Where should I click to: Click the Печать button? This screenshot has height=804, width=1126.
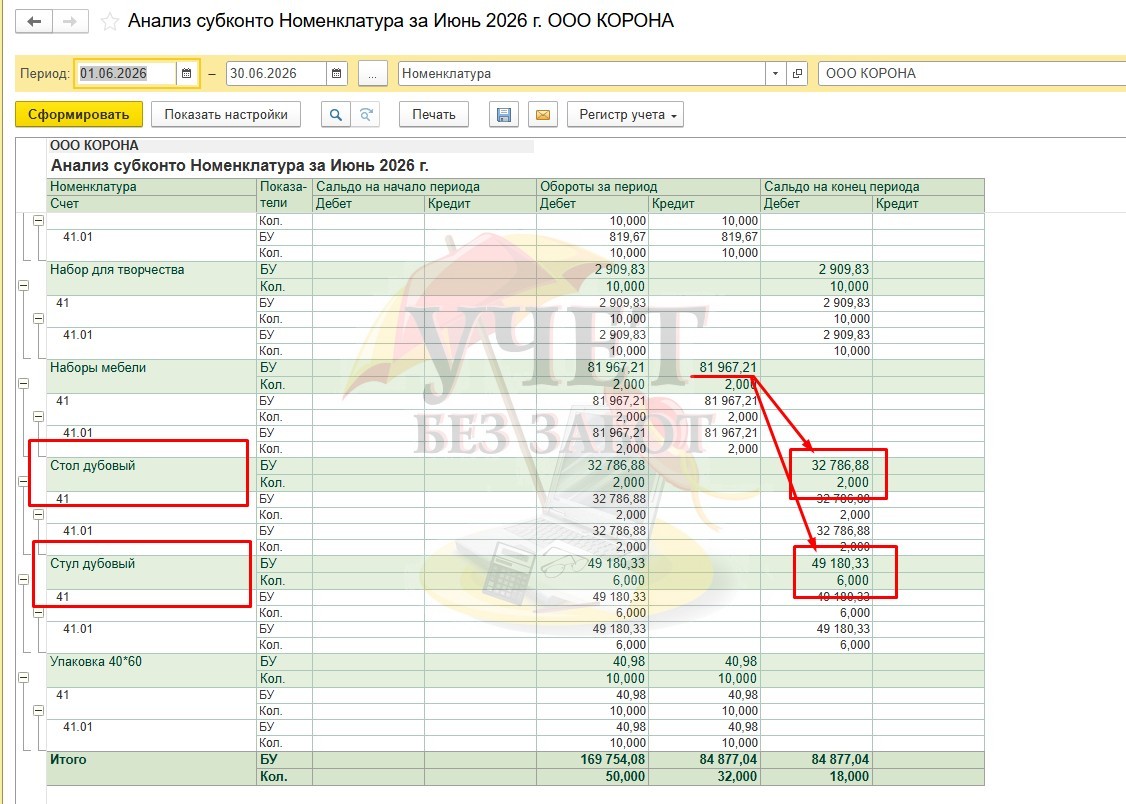(x=433, y=115)
